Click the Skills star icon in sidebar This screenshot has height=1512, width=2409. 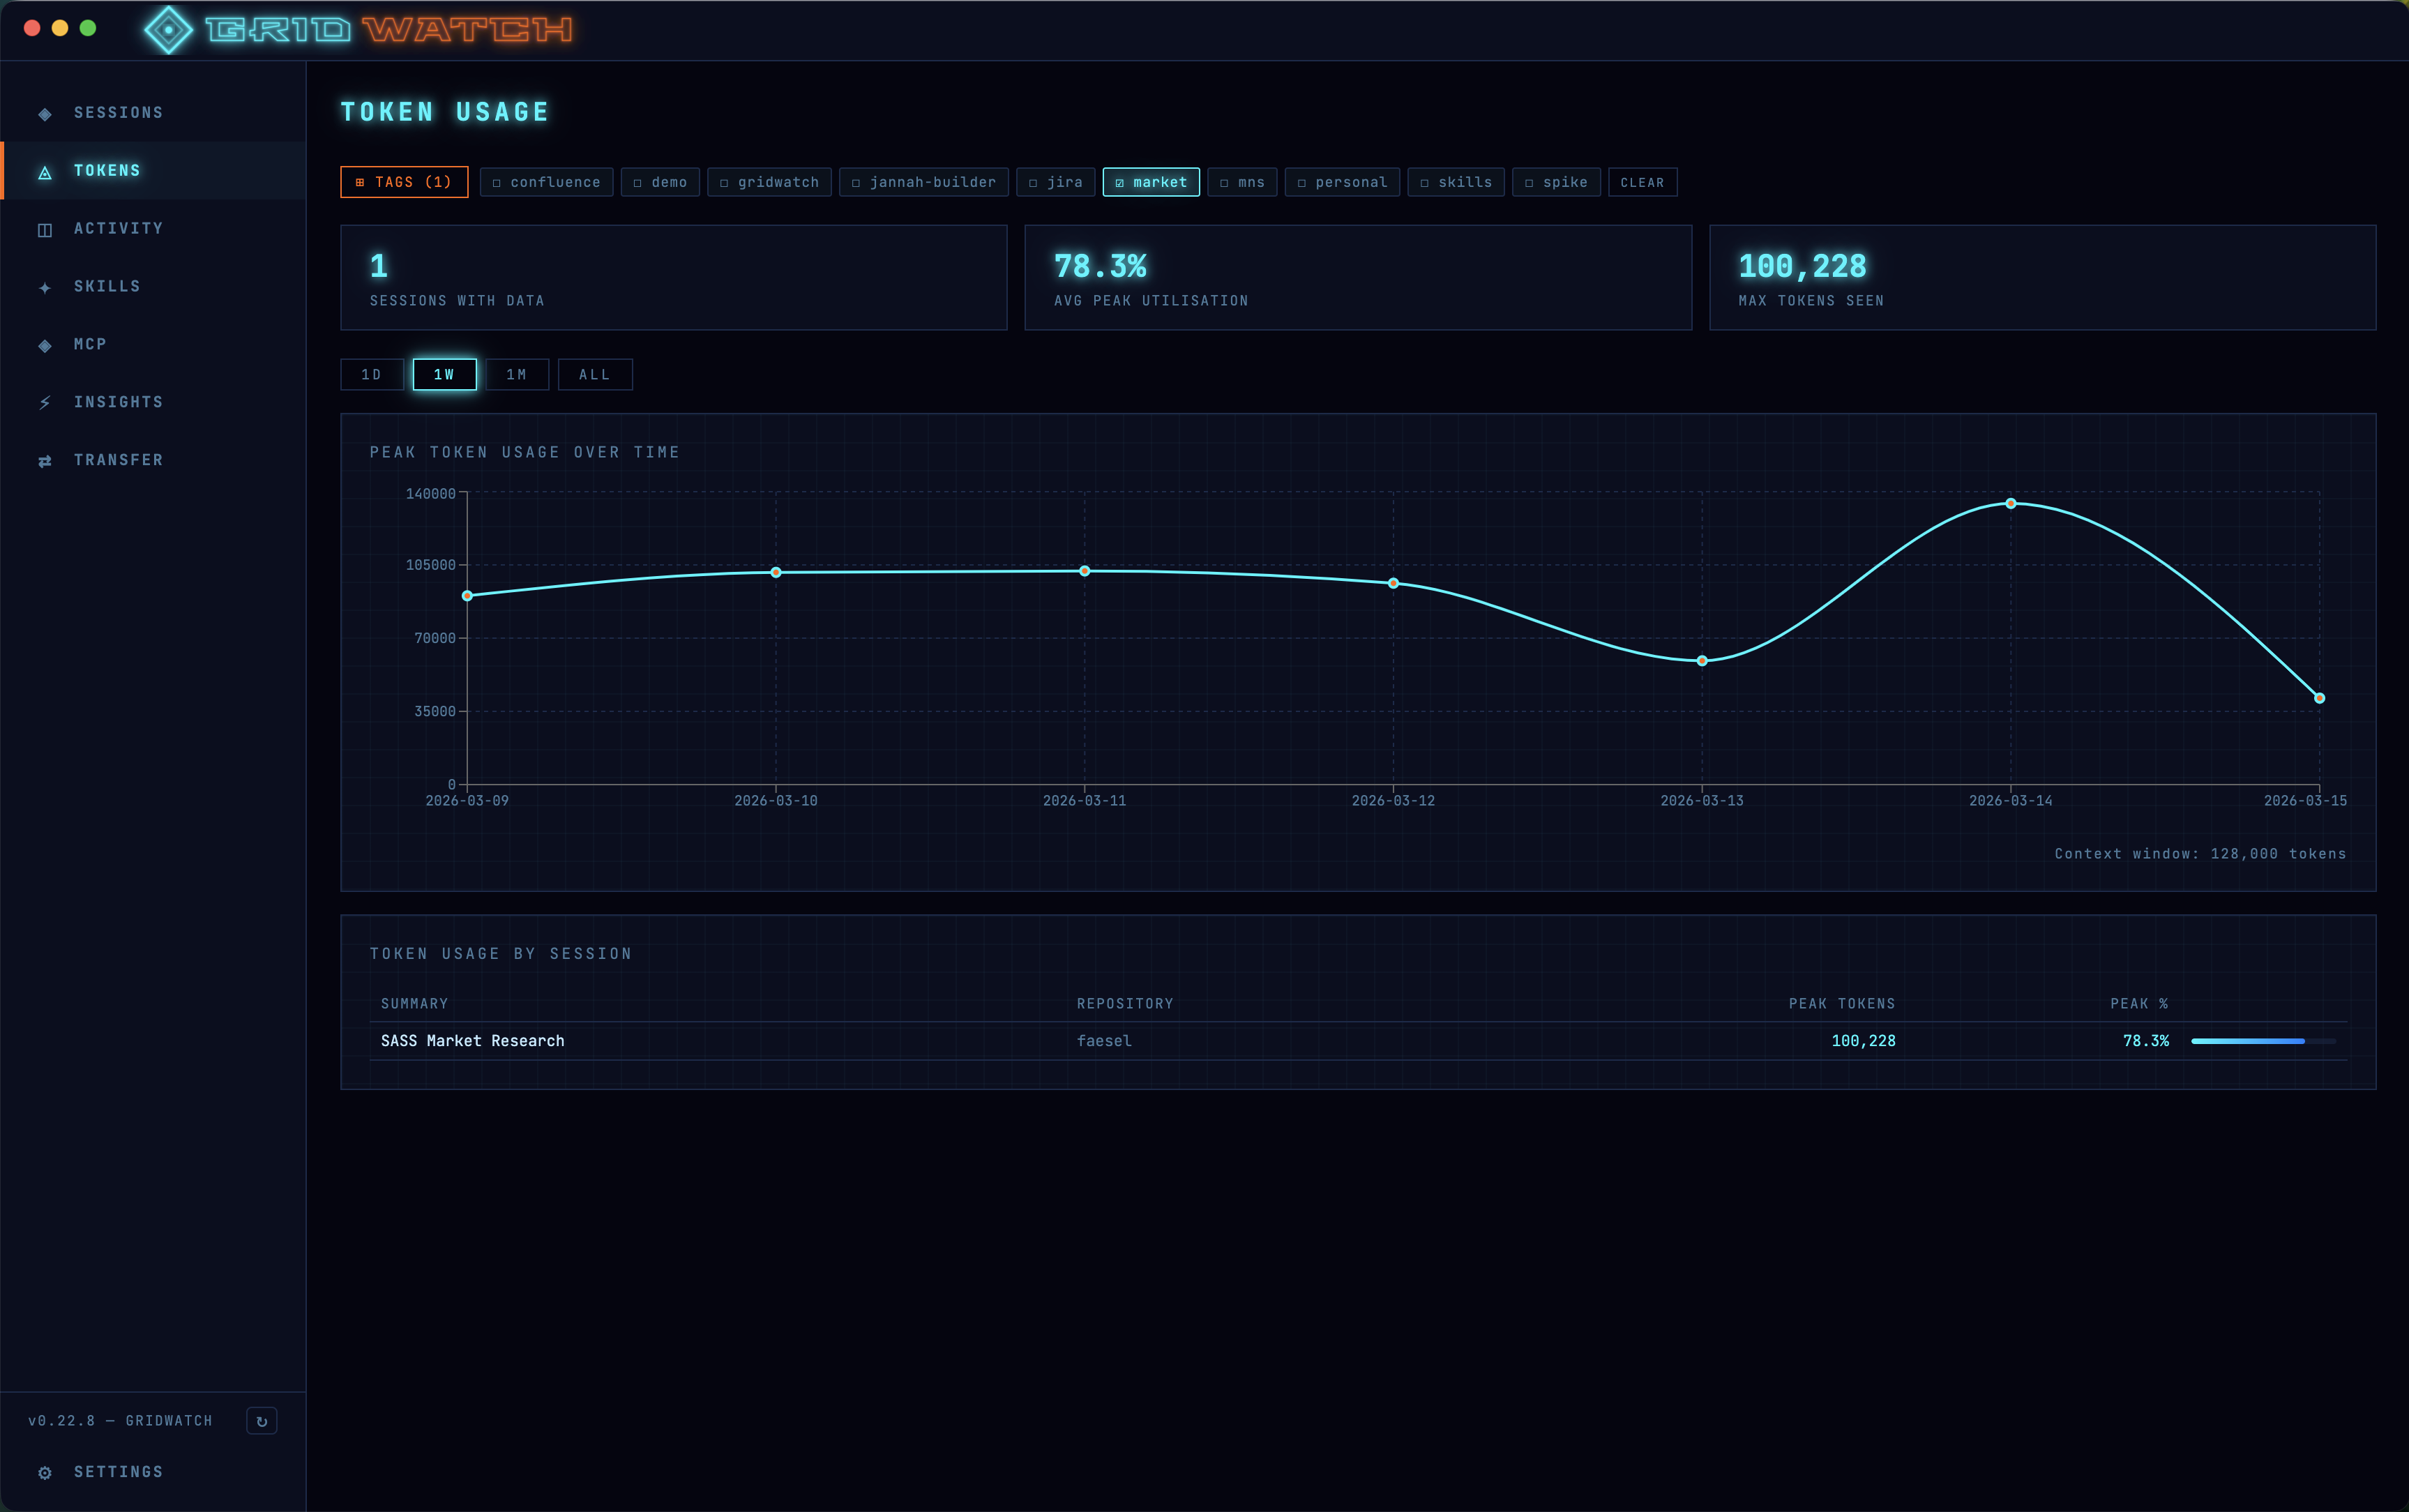(45, 288)
